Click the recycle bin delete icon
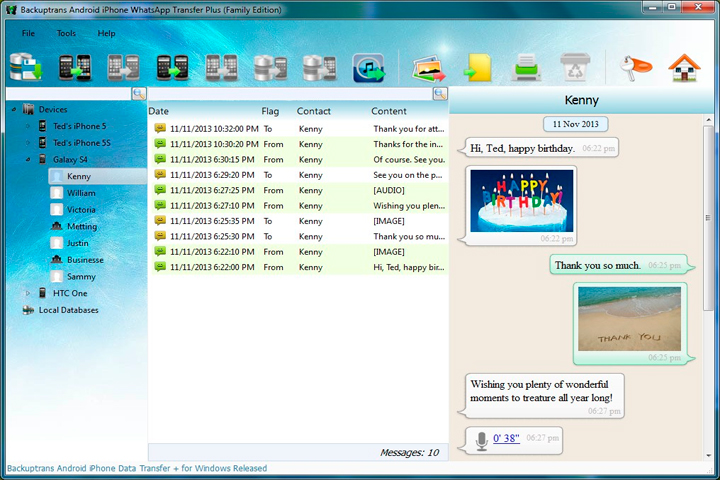This screenshot has height=480, width=720. click(575, 67)
